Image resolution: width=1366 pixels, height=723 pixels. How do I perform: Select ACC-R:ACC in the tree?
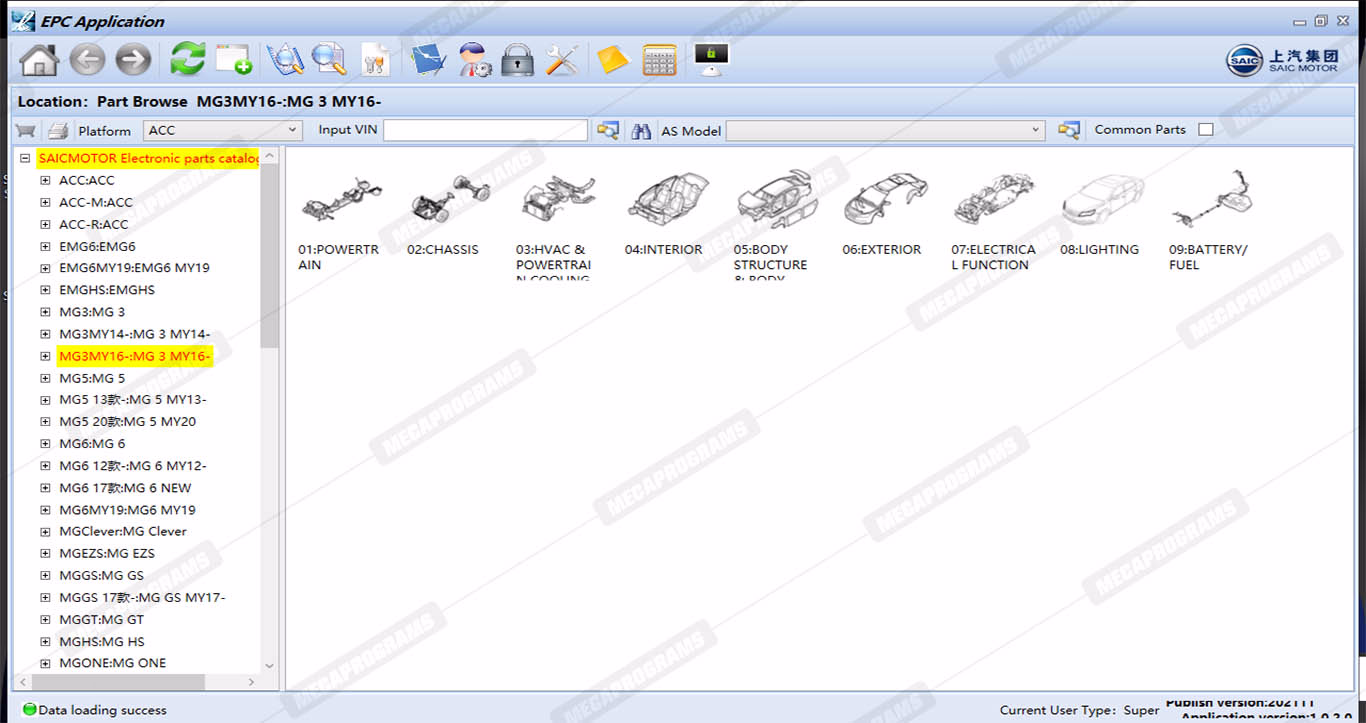(x=93, y=224)
